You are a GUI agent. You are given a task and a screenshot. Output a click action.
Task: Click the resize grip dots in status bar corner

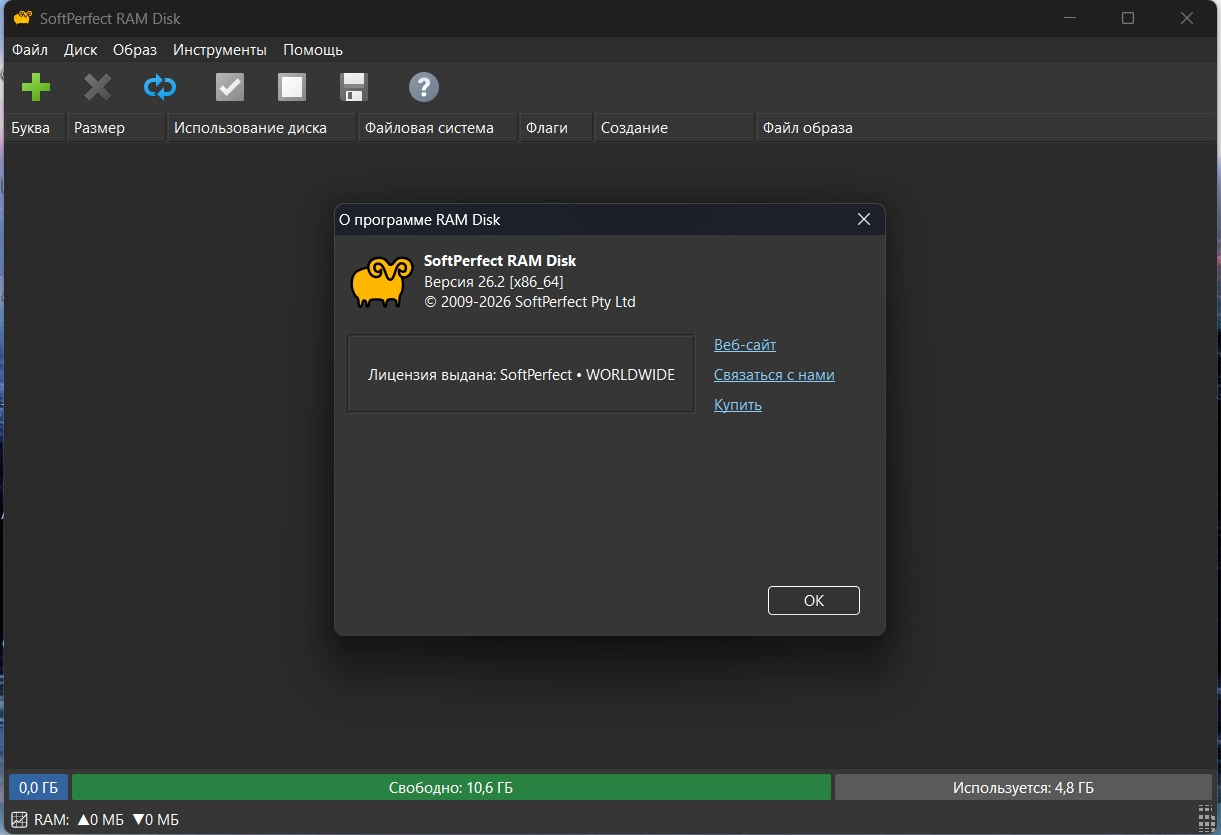click(x=1206, y=819)
